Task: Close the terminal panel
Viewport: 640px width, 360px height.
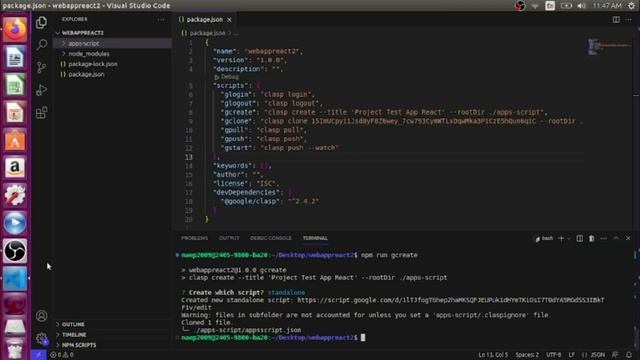Action: tap(628, 238)
